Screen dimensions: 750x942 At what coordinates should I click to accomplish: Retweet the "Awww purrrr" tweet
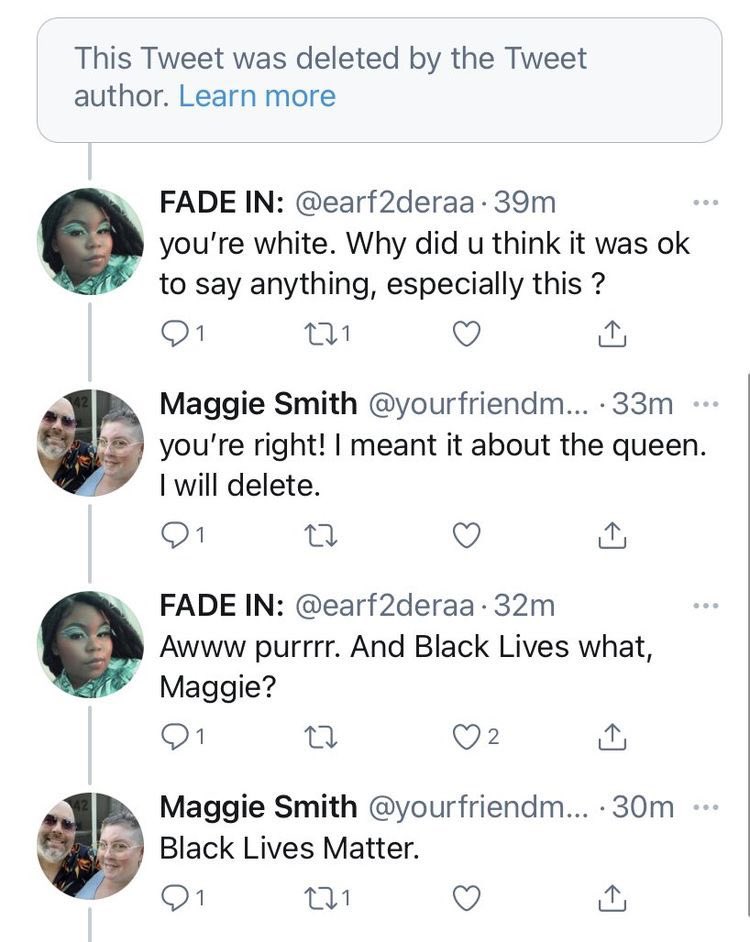tap(321, 738)
